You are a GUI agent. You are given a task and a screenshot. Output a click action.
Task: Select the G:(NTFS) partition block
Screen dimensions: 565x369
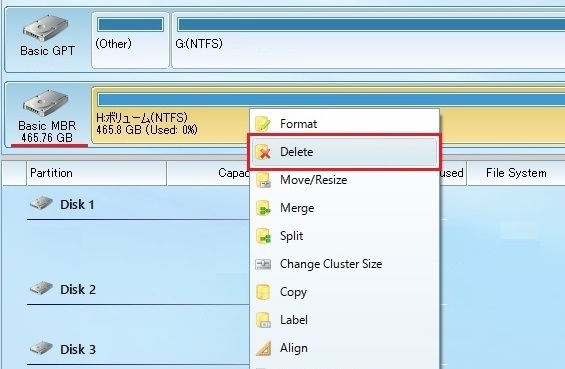(x=368, y=40)
